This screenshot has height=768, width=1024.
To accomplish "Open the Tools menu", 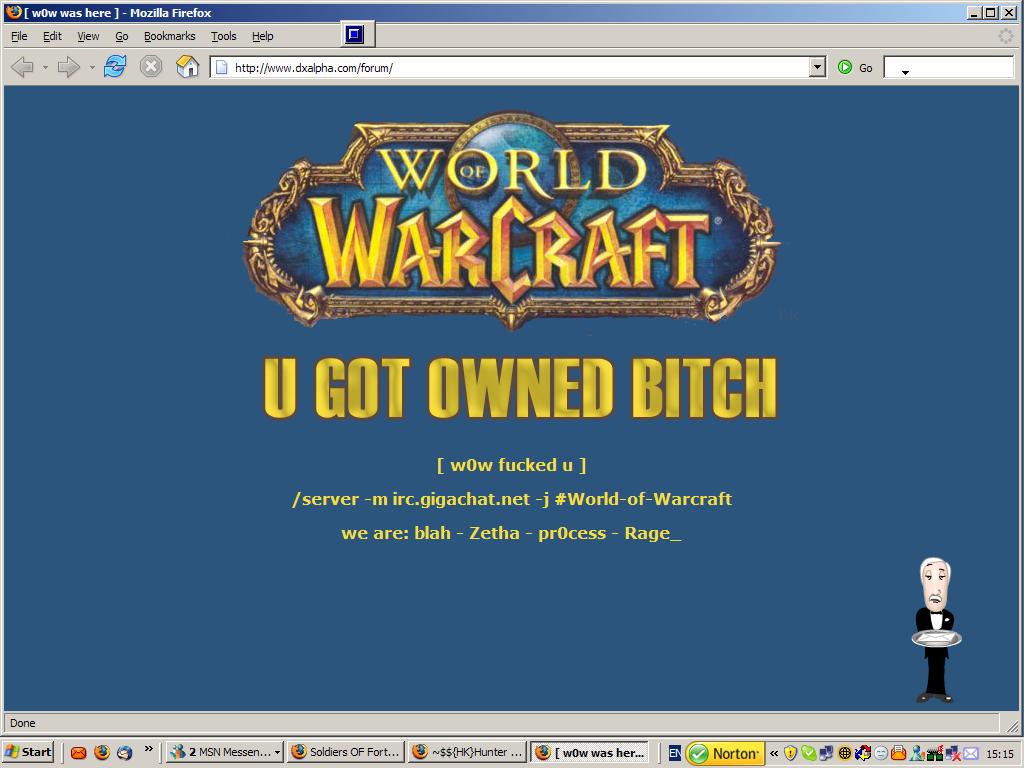I will pos(223,36).
